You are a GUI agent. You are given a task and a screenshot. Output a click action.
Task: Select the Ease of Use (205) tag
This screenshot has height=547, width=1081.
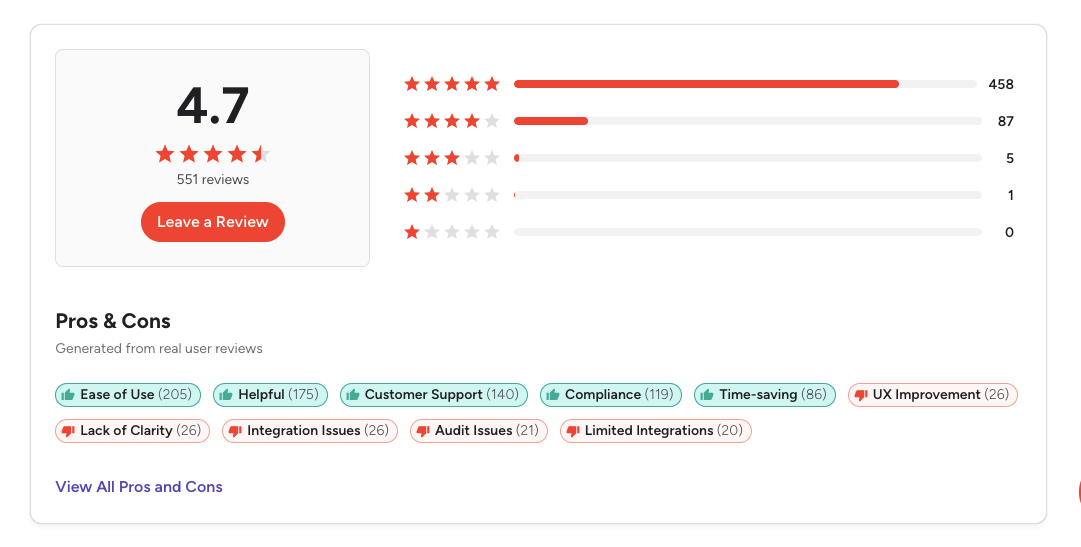tap(128, 395)
